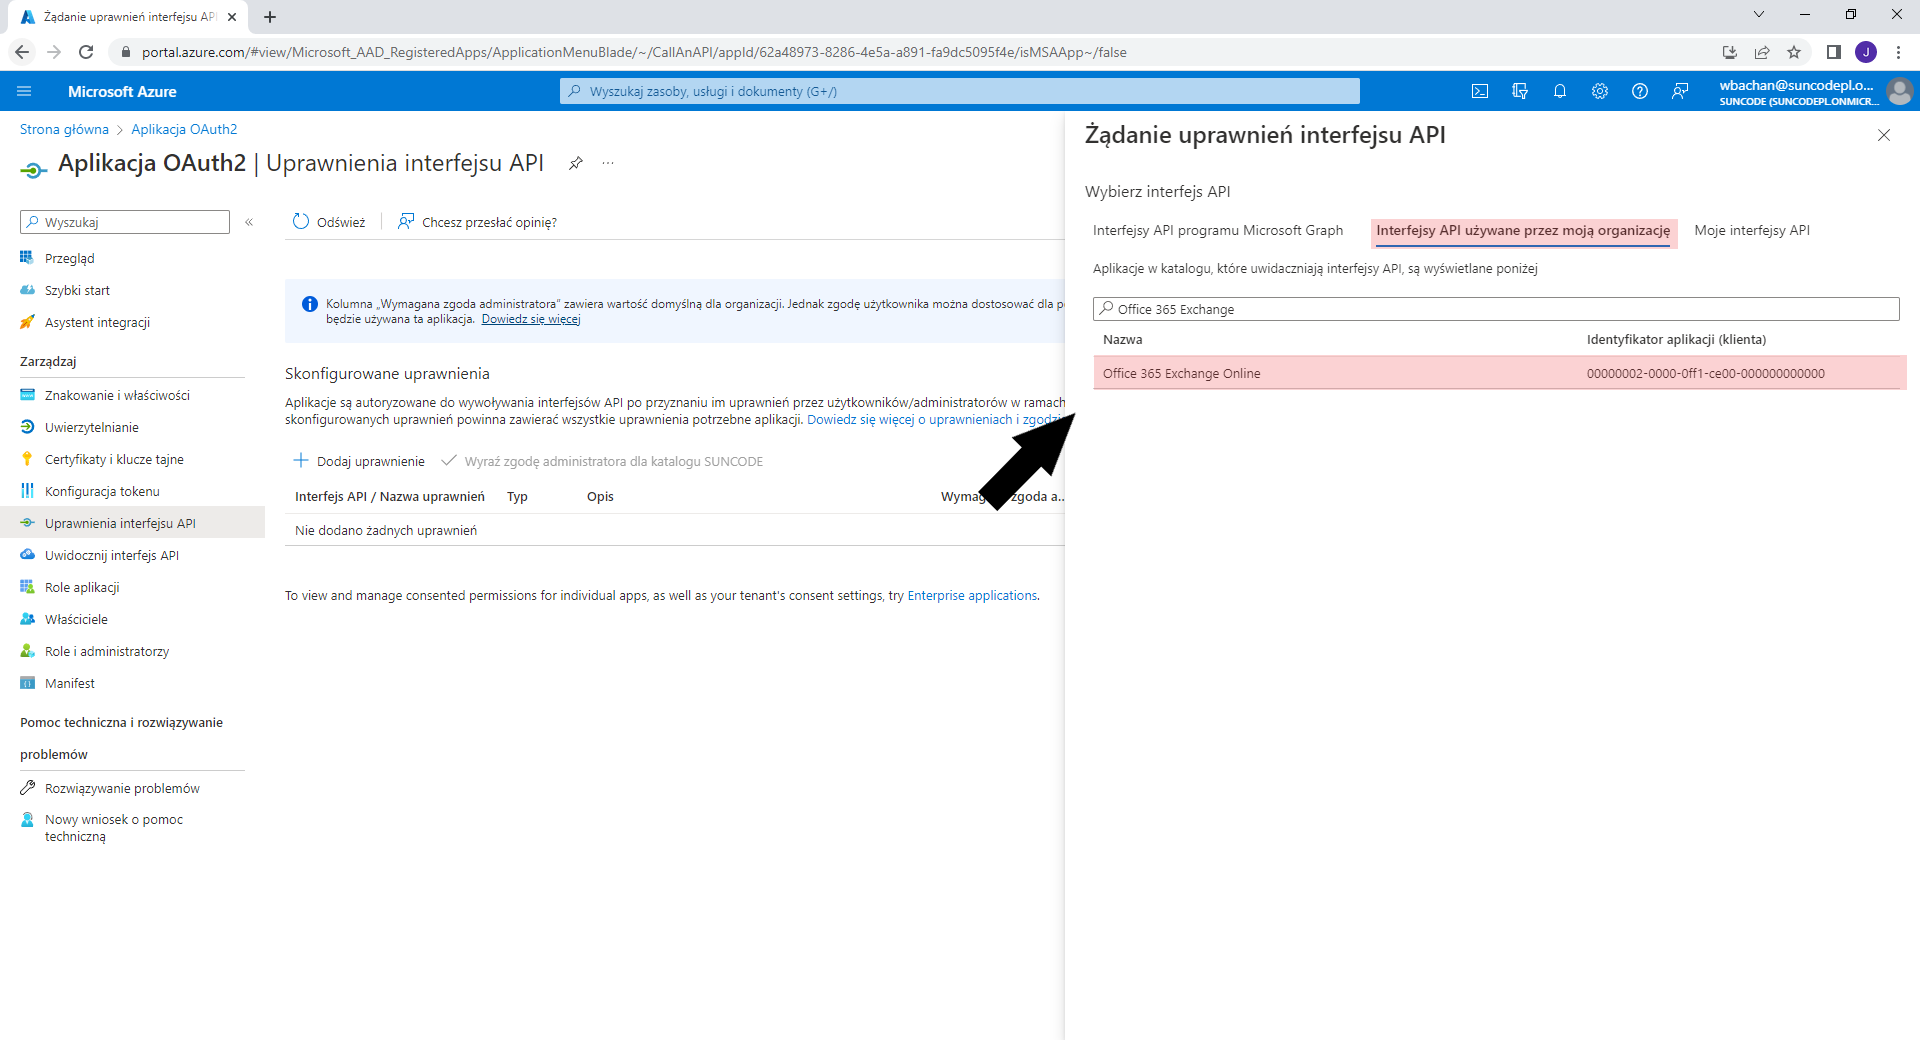Select Interfejsy API używane przez moją organizację tab

(1523, 230)
